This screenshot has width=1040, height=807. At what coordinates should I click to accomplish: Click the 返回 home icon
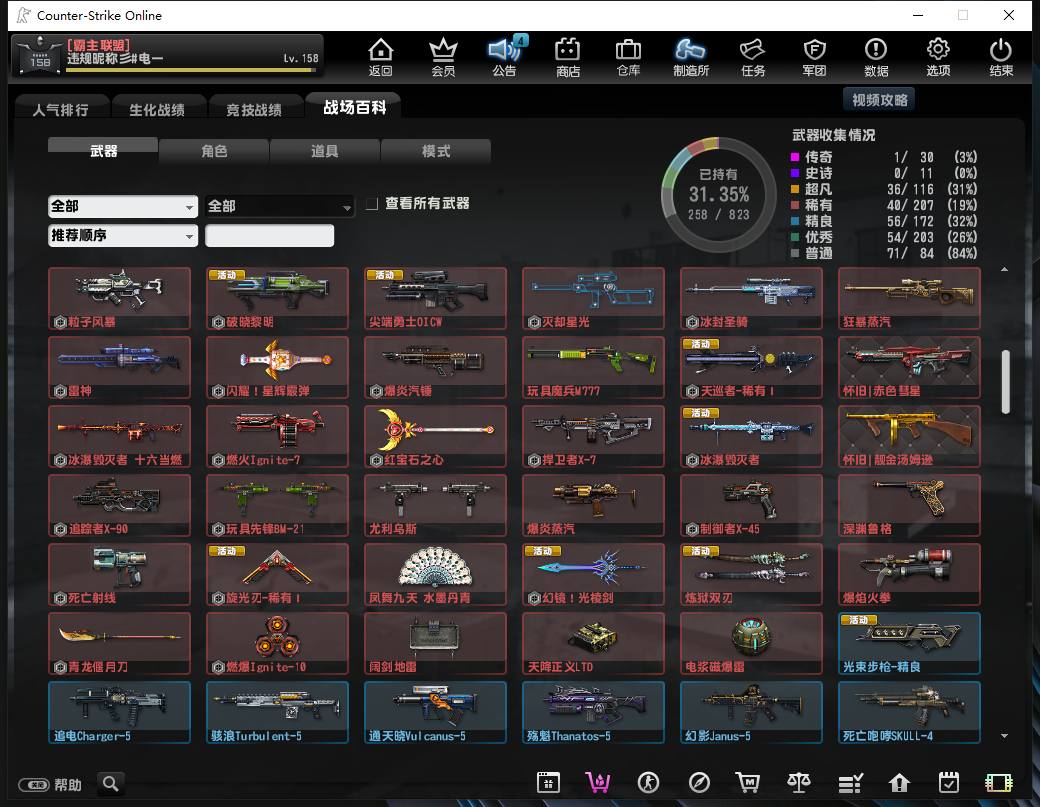click(x=381, y=56)
